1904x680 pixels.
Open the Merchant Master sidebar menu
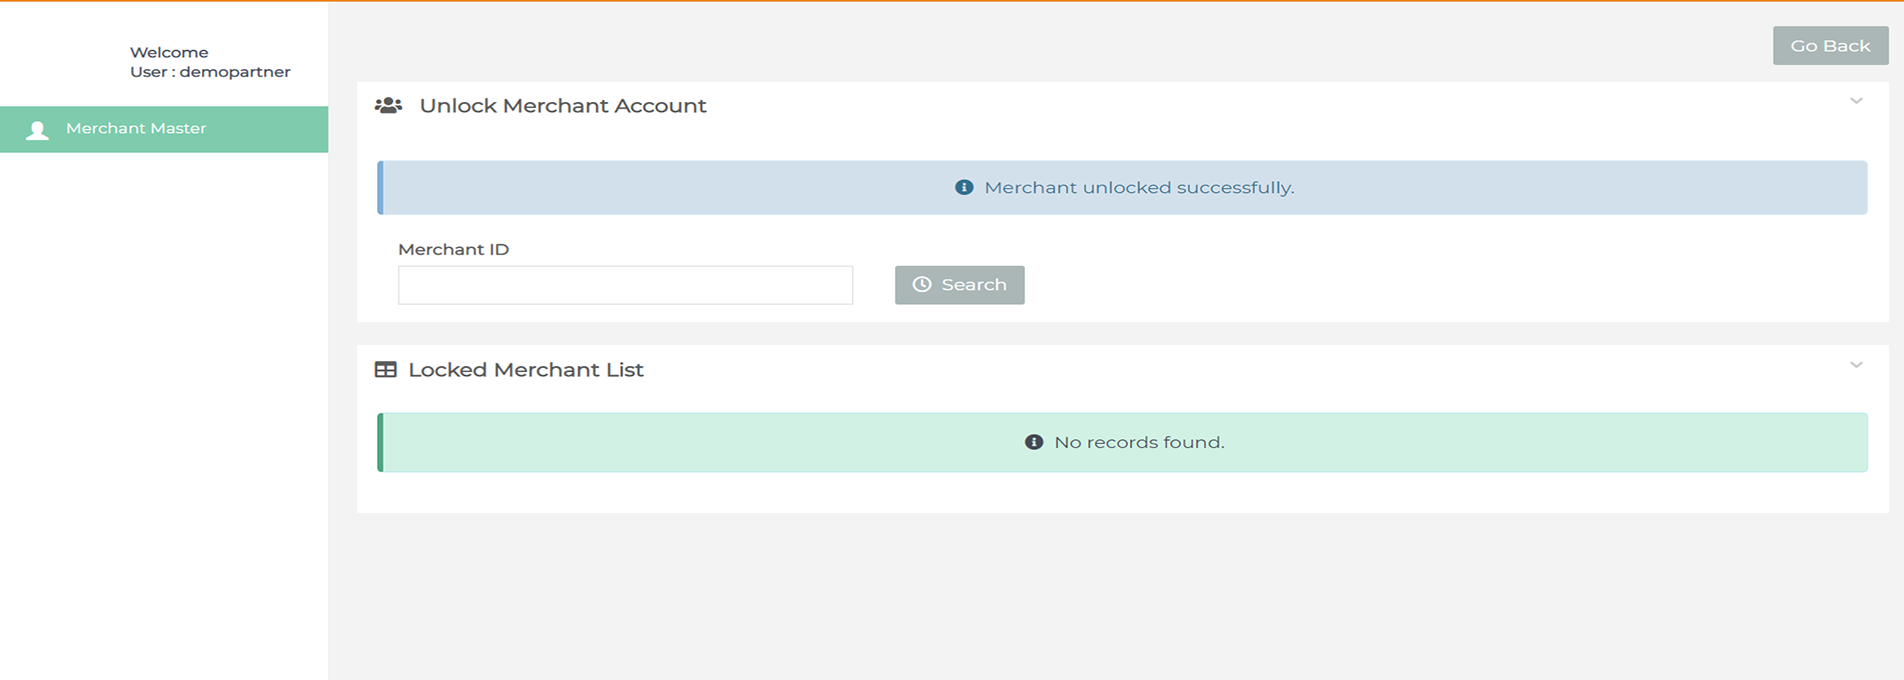coord(136,129)
